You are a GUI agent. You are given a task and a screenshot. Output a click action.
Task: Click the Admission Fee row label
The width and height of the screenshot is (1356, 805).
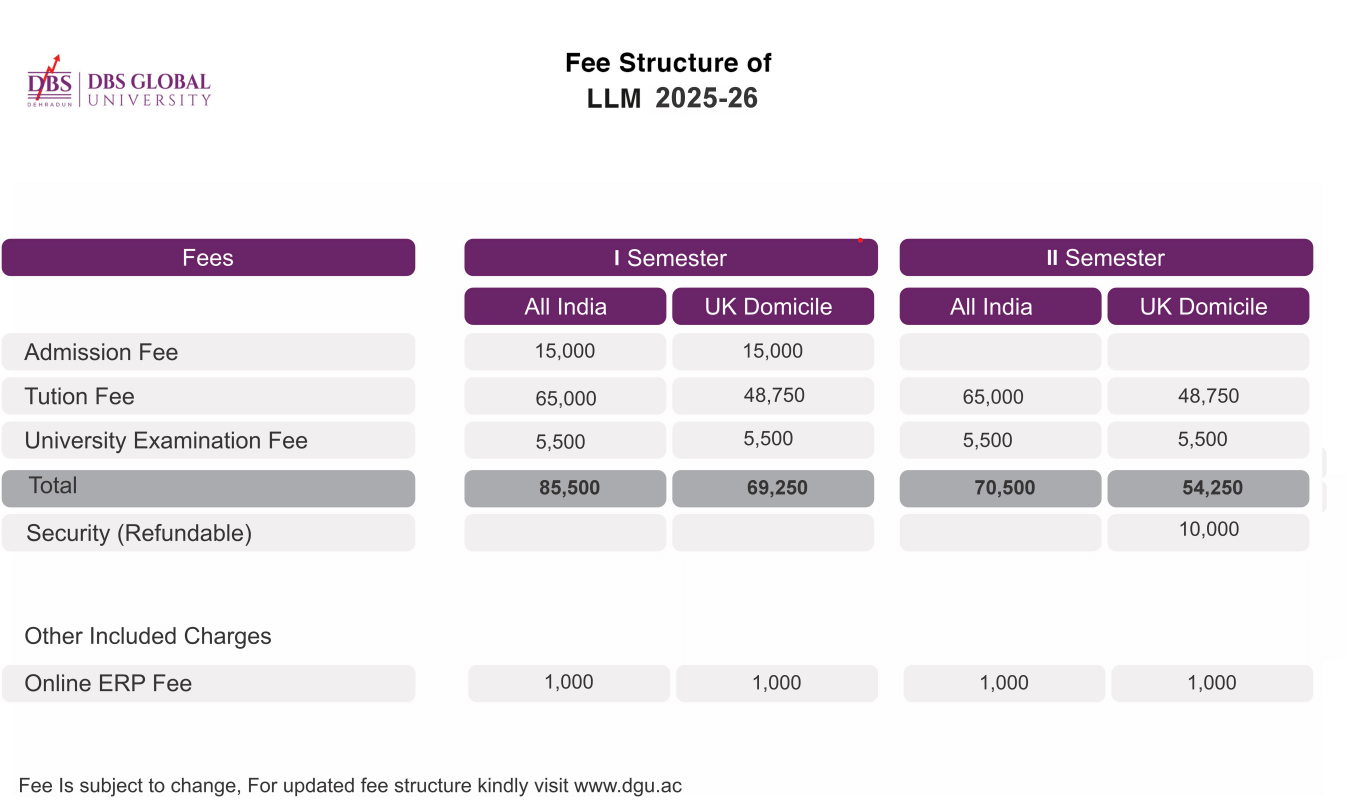101,352
